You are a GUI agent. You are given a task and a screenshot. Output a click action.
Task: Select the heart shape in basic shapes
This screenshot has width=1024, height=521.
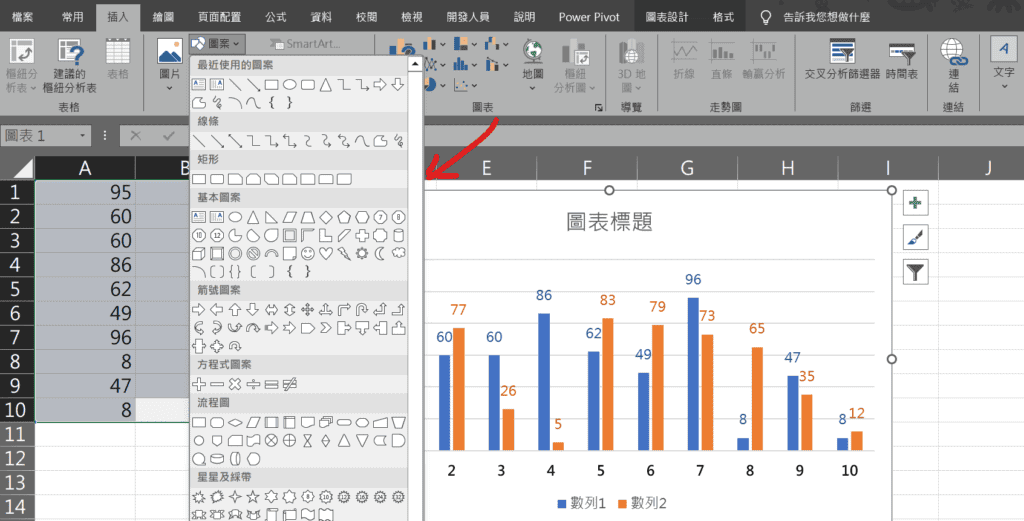tap(326, 253)
